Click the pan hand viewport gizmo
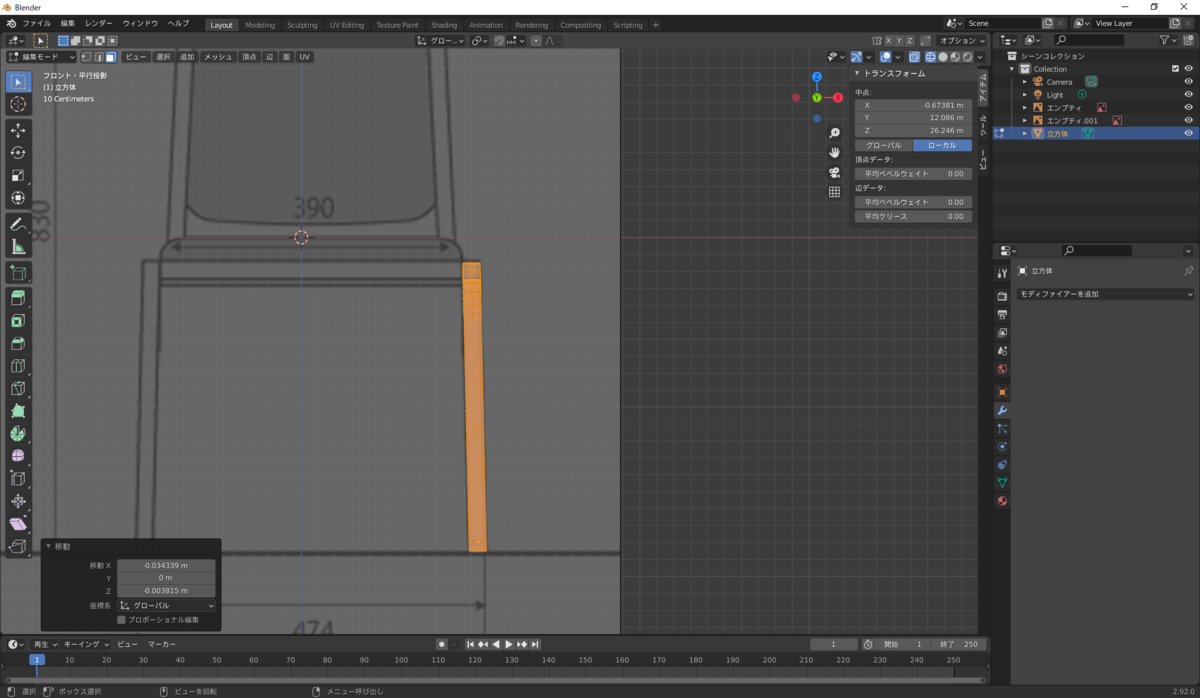This screenshot has width=1200, height=698. 834,152
